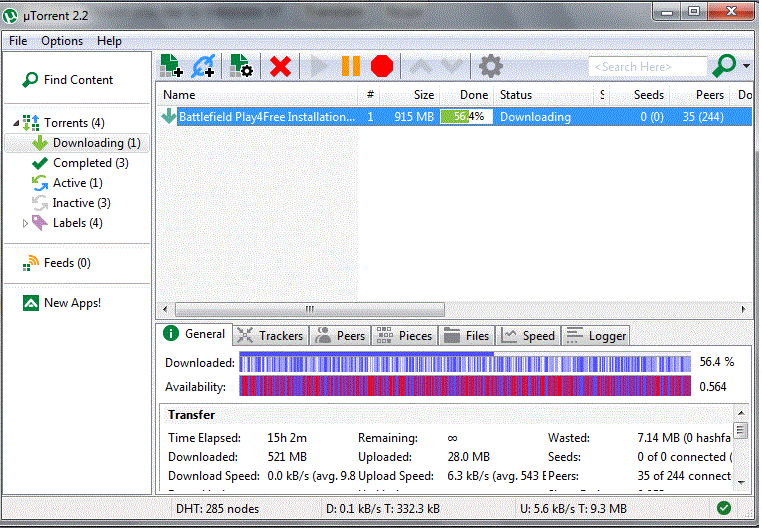Open Preferences using the gear icon
This screenshot has height=528, width=762.
pos(490,66)
